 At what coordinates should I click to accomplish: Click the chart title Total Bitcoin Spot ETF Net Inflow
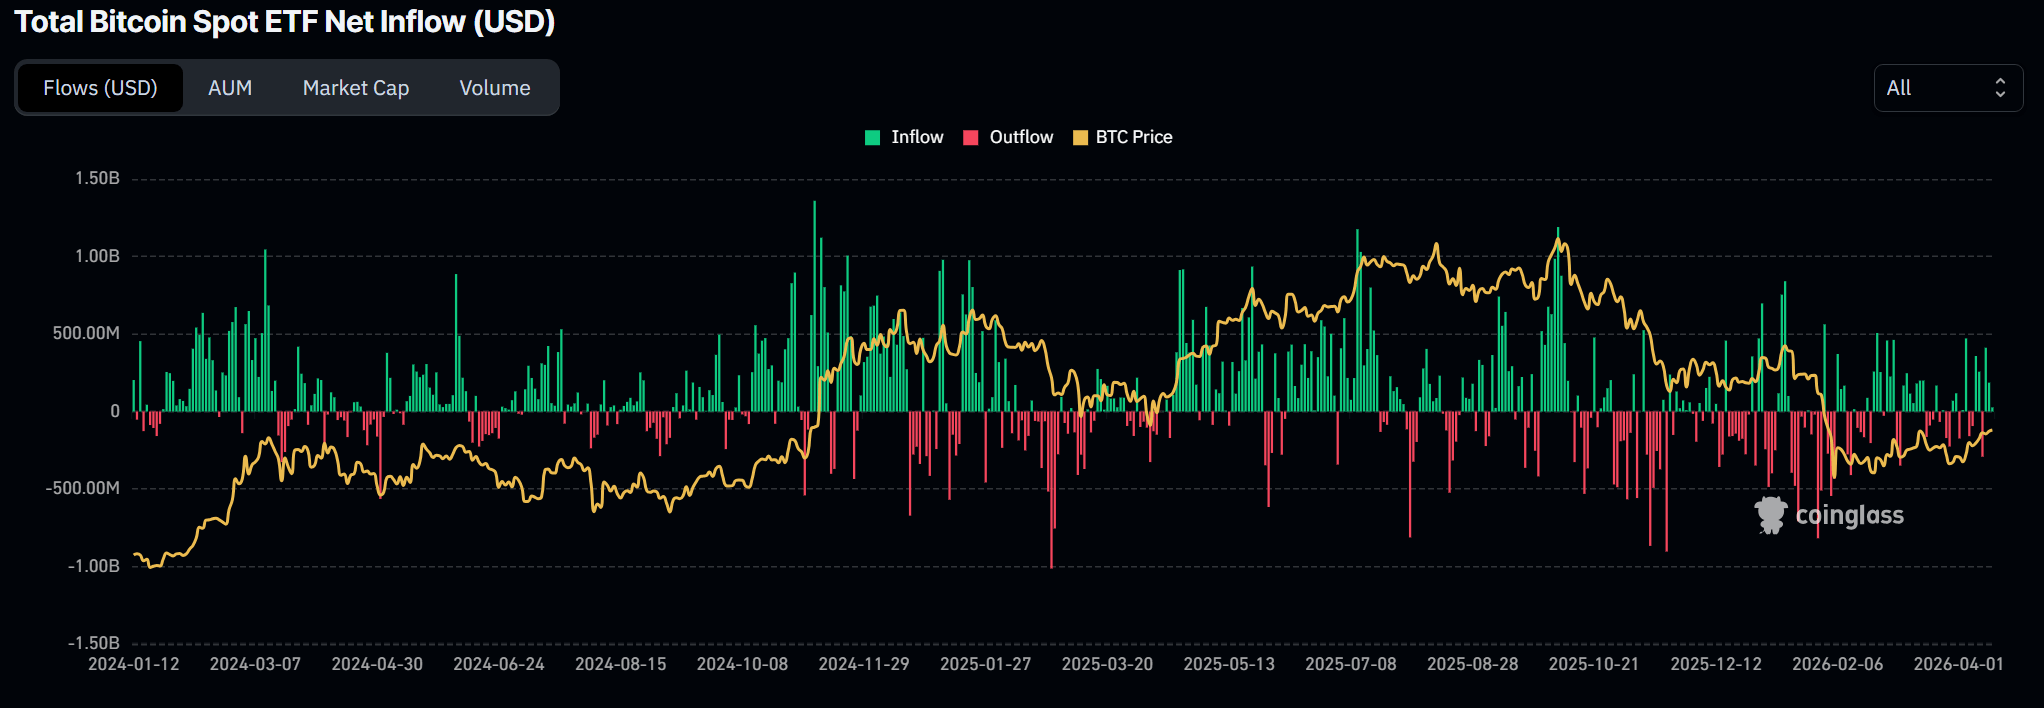(285, 22)
